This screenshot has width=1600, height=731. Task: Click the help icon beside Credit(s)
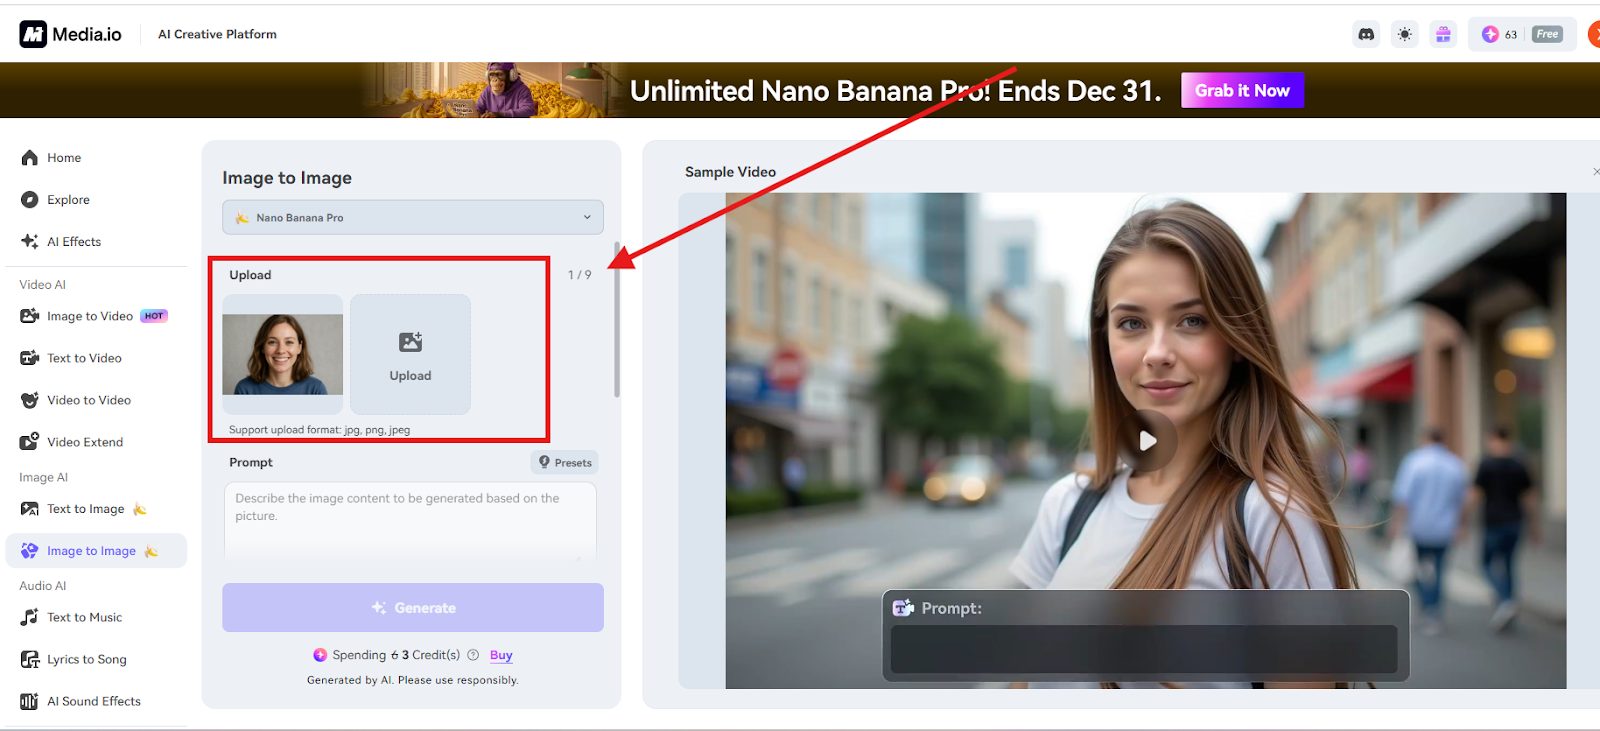click(x=473, y=655)
